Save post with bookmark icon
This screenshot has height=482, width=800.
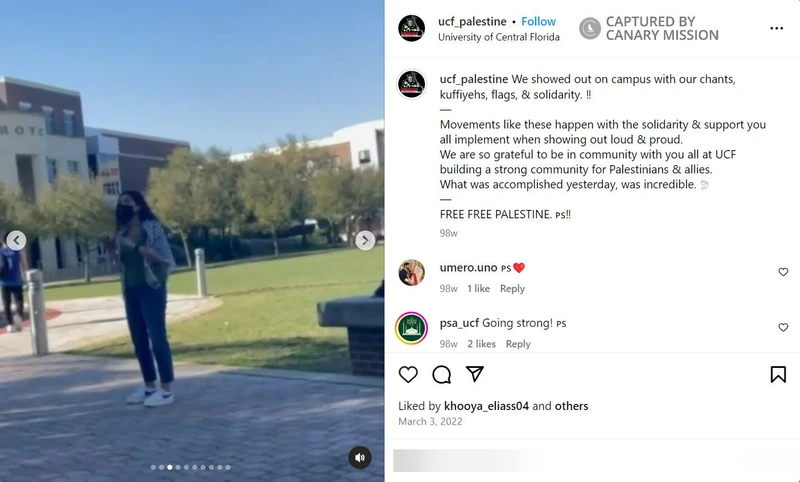778,374
